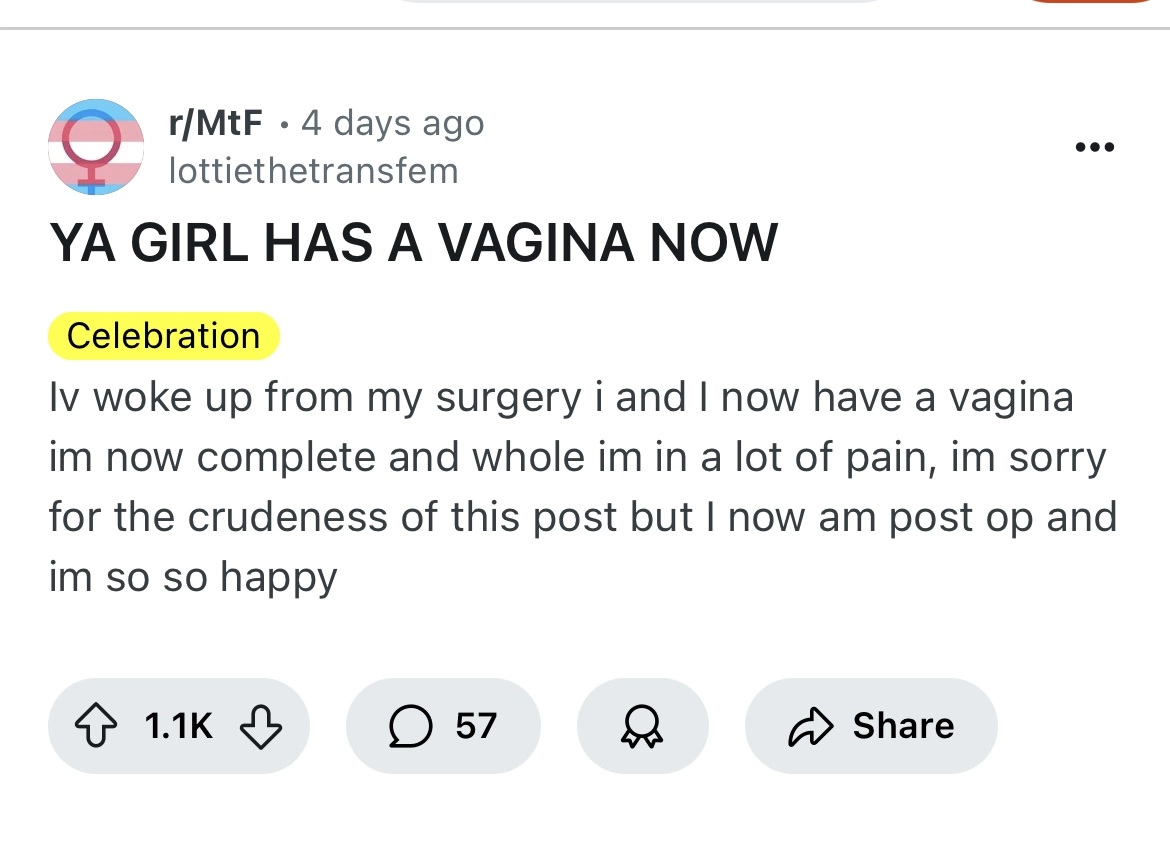Give an award using the ribbon icon
1170x844 pixels.
coord(642,726)
